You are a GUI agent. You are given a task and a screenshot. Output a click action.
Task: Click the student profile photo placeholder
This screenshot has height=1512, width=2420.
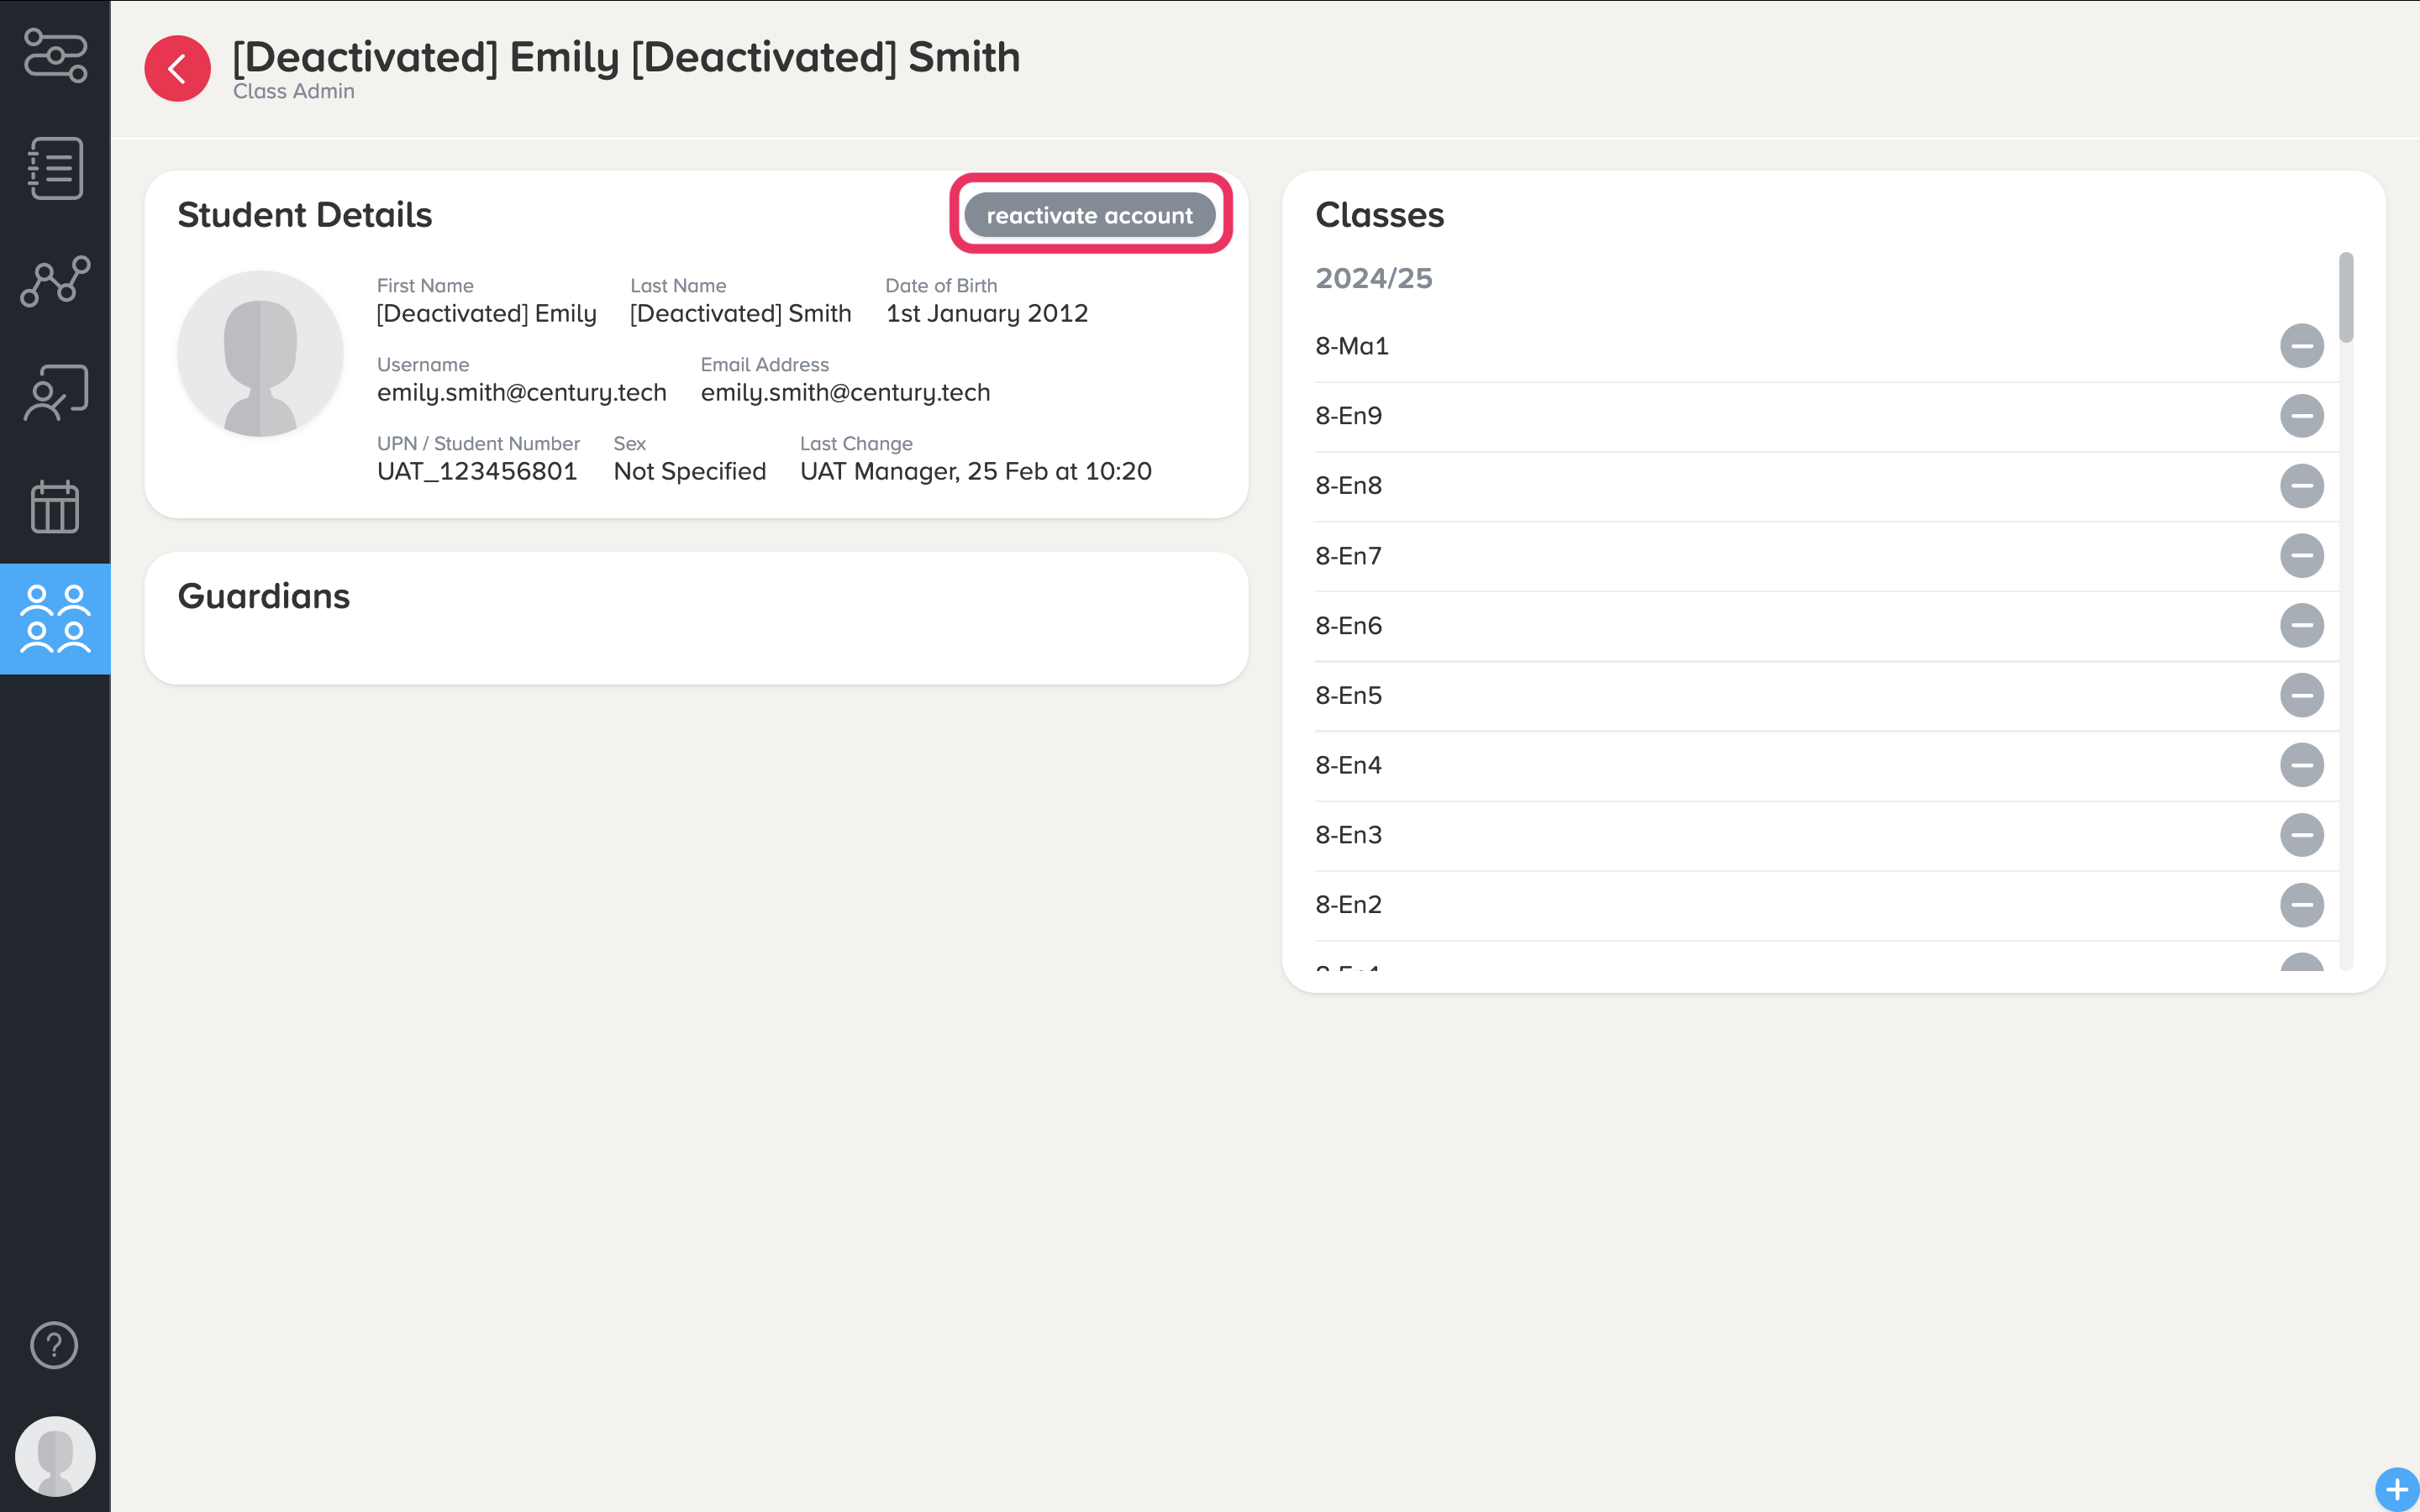pyautogui.click(x=260, y=354)
